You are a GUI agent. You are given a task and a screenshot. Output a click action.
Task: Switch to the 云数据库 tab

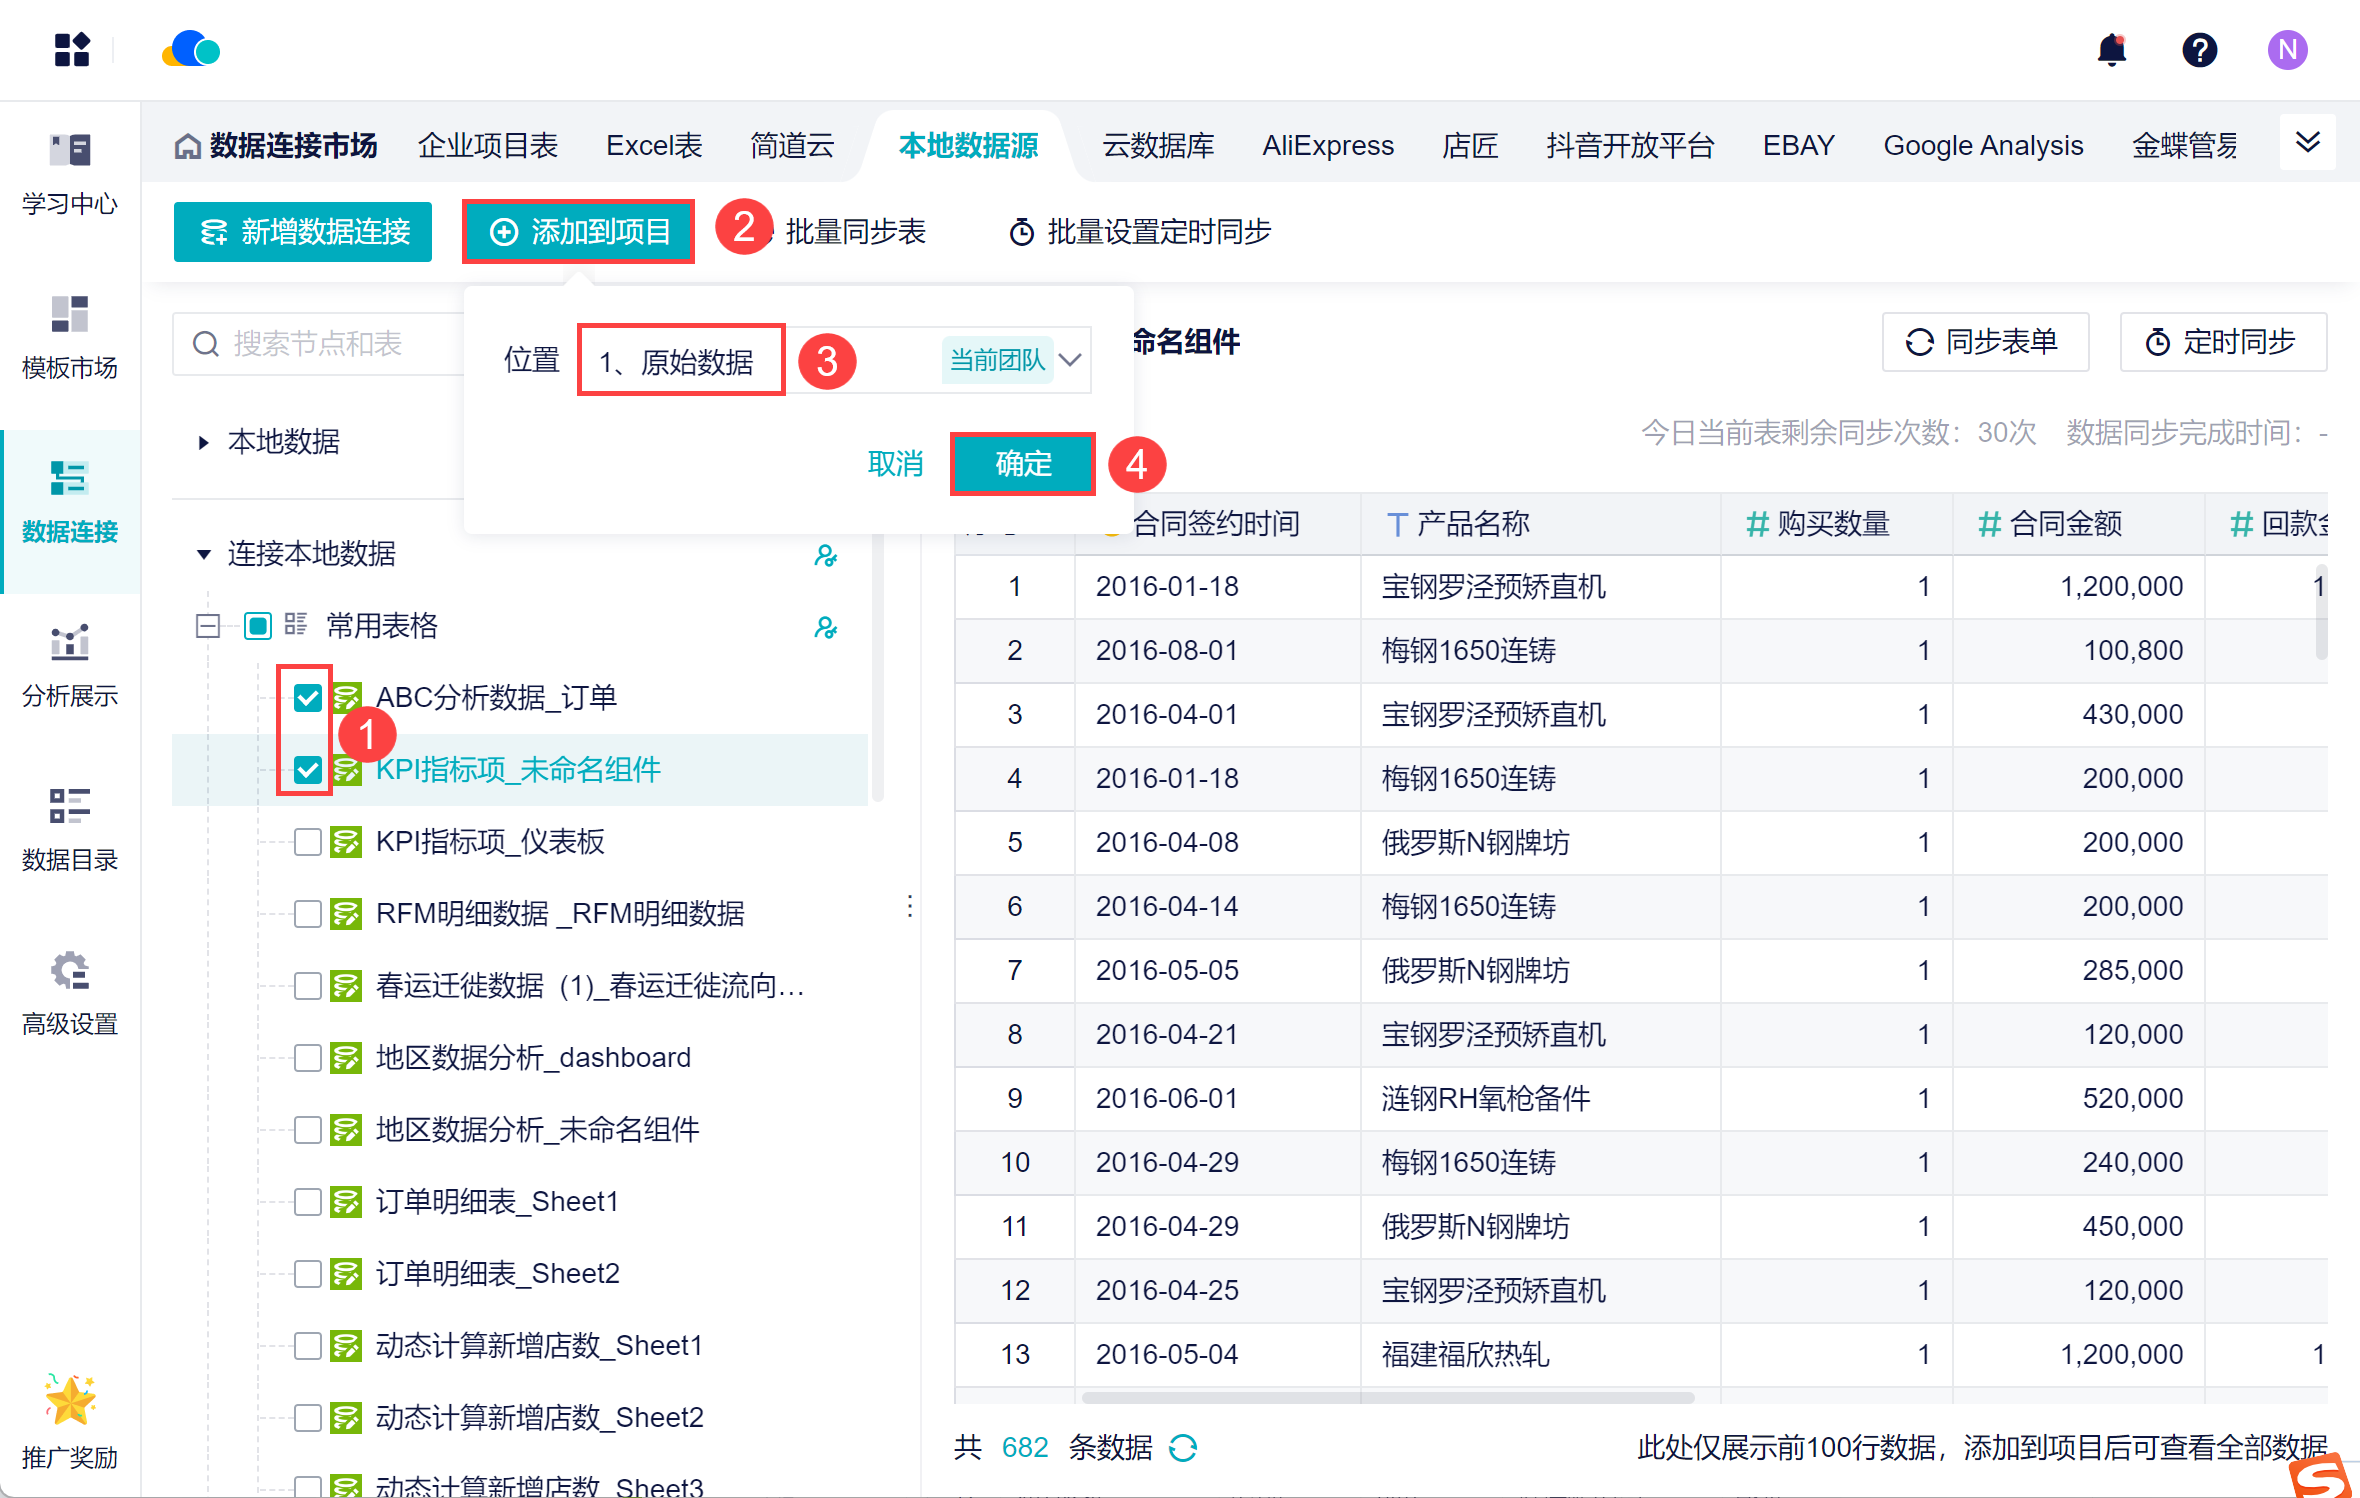tap(1157, 146)
